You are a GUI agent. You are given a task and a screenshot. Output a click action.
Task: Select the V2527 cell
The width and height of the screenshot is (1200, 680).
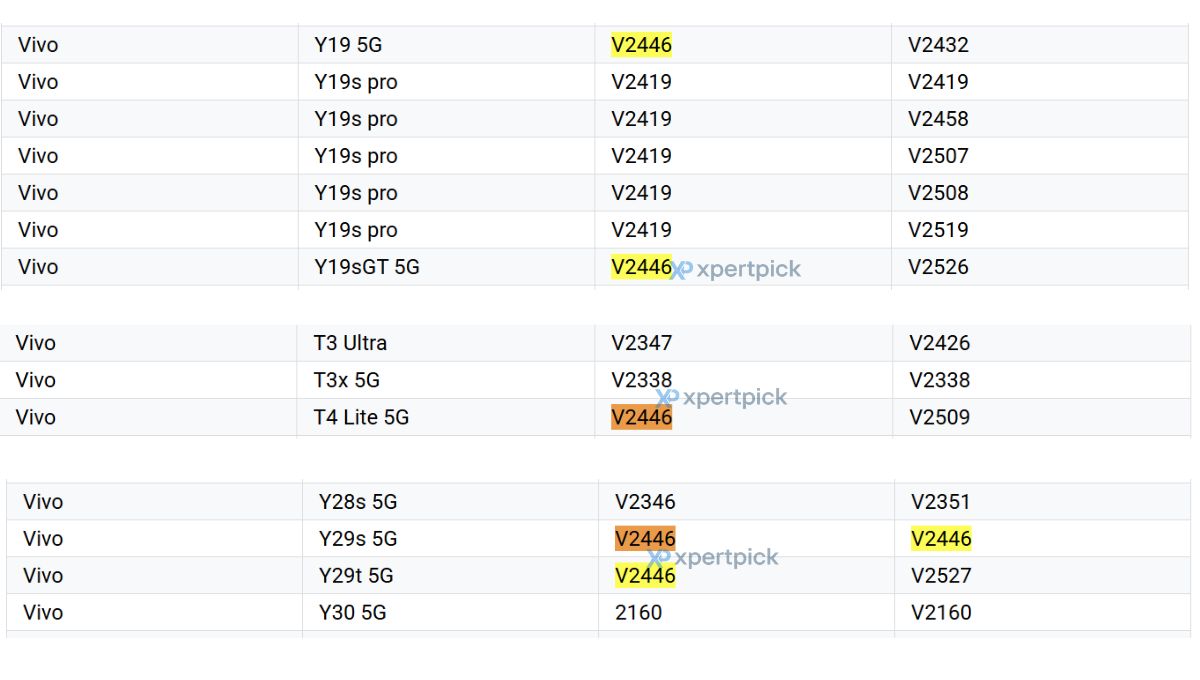941,576
